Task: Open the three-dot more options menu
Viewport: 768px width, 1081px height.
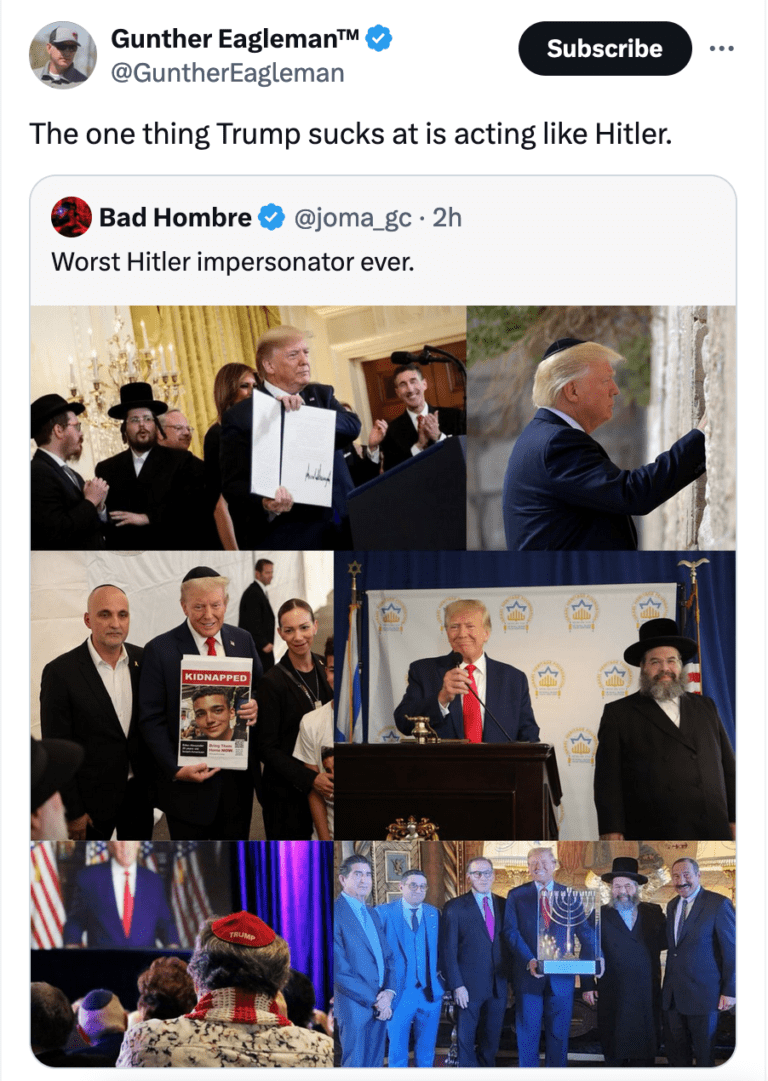Action: pos(721,48)
